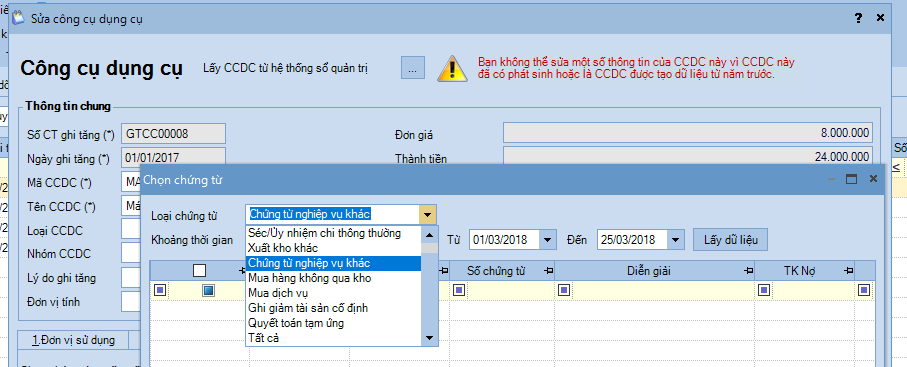Screen dimensions: 907x367
Task: Open filter operator icon at filter row start
Action: pos(159,290)
